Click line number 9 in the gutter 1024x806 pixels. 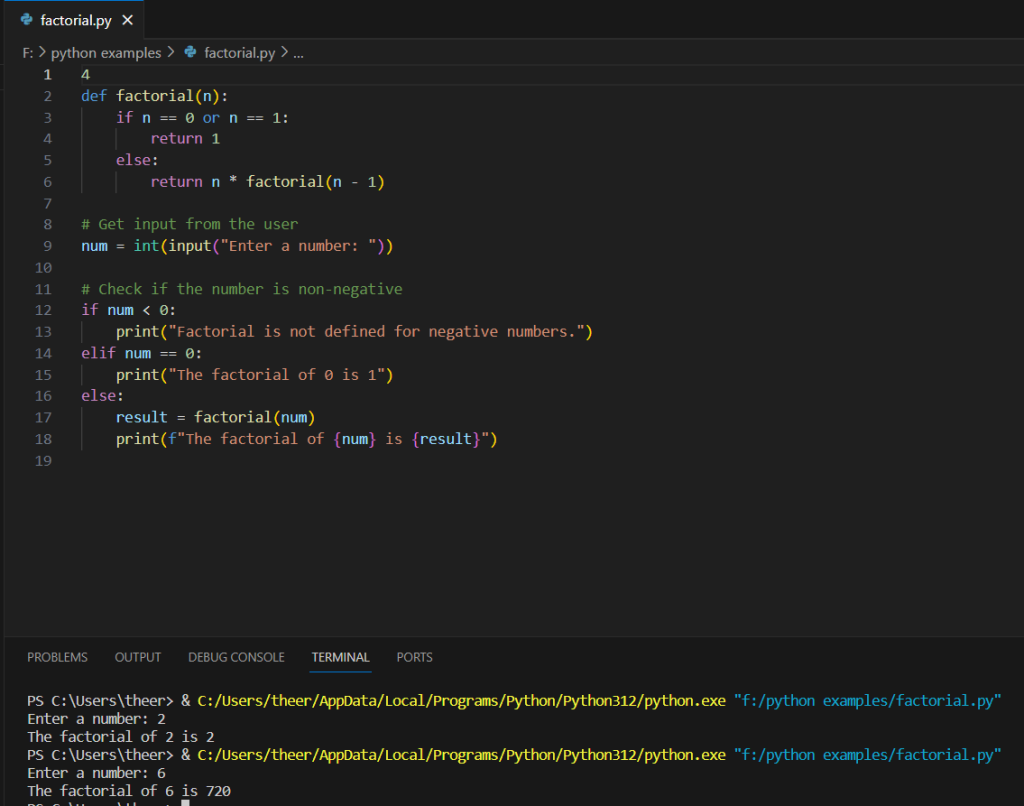tap(47, 246)
